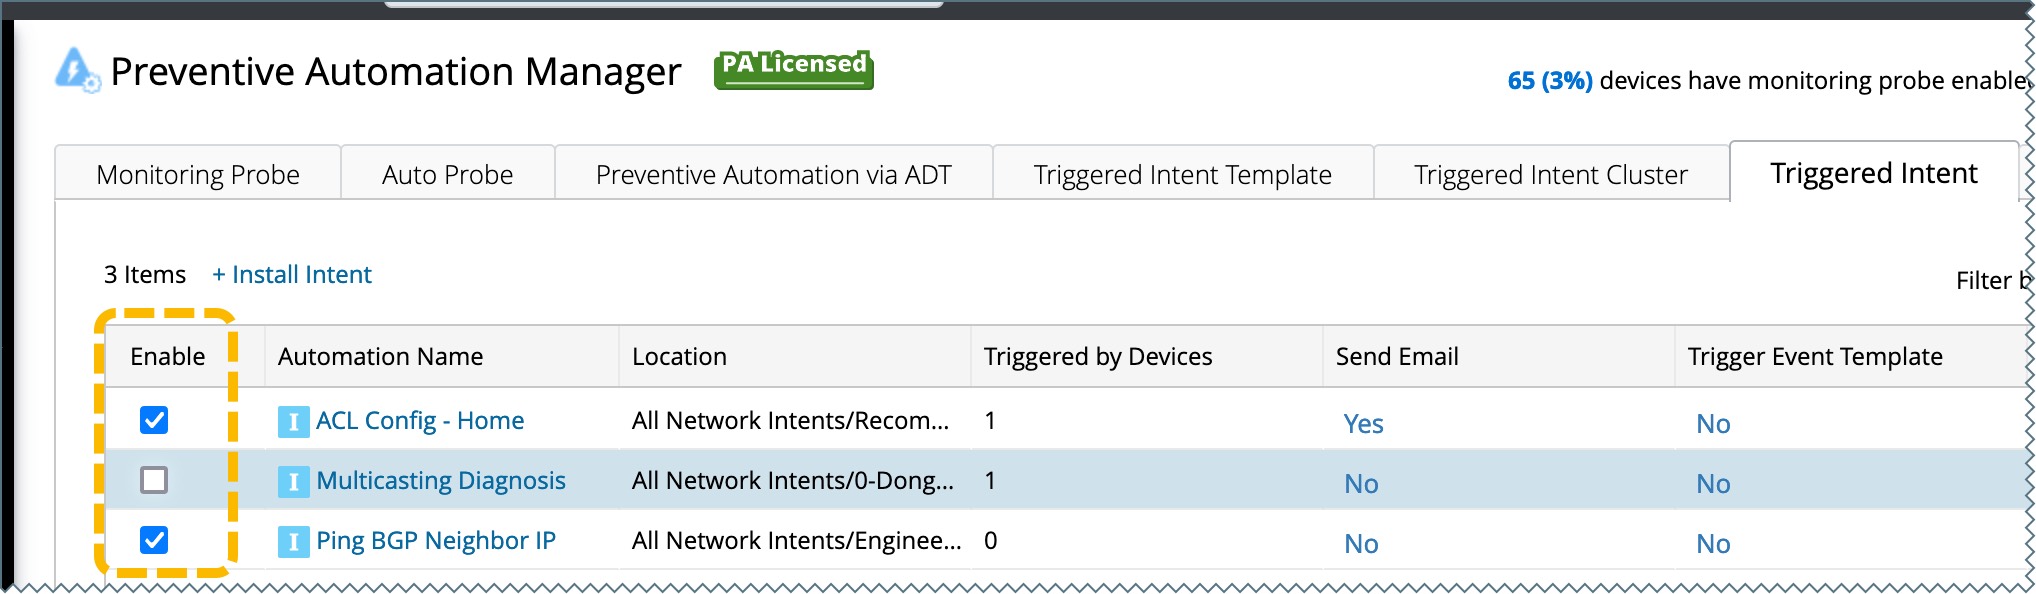
Task: Disable the ACL Config - Home intent checkbox
Action: [x=154, y=420]
